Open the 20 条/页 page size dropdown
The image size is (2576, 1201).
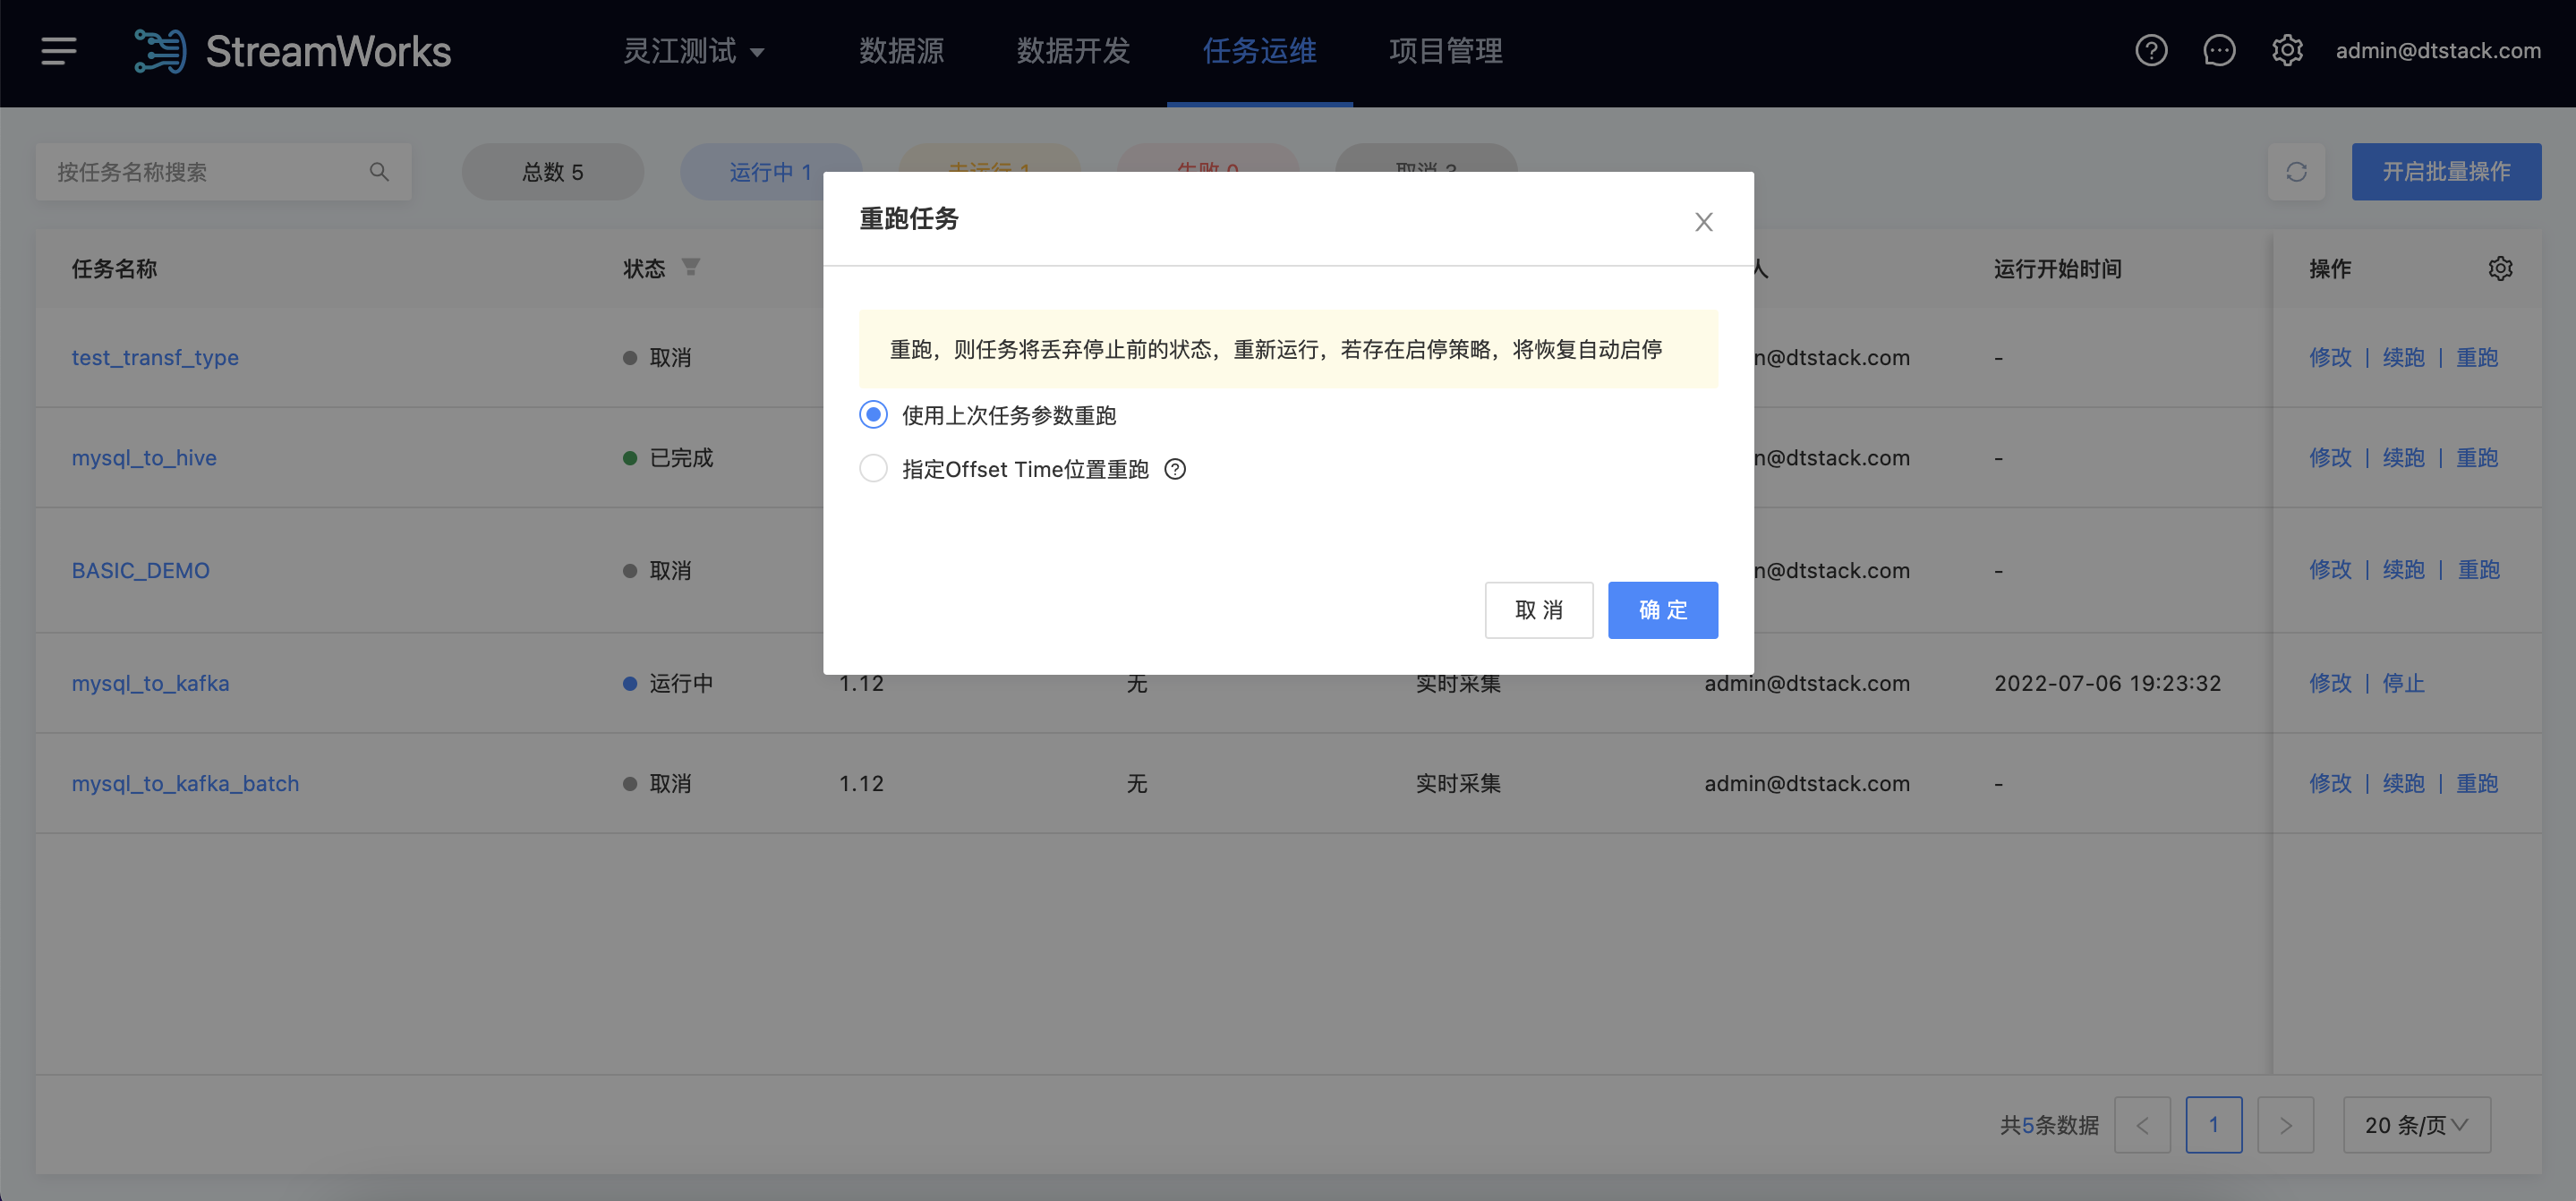pos(2416,1125)
